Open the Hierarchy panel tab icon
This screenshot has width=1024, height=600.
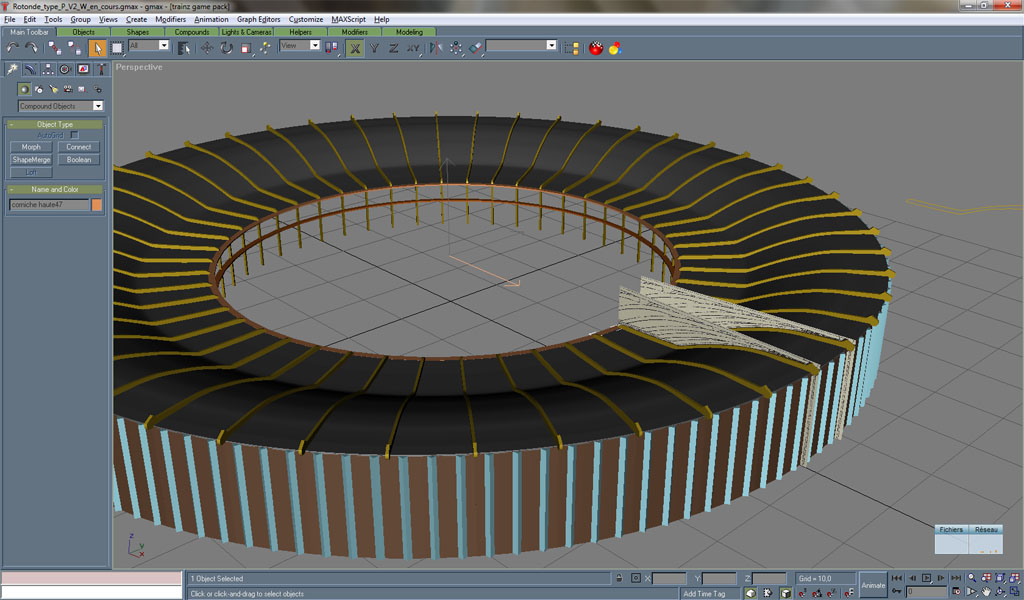coord(47,69)
